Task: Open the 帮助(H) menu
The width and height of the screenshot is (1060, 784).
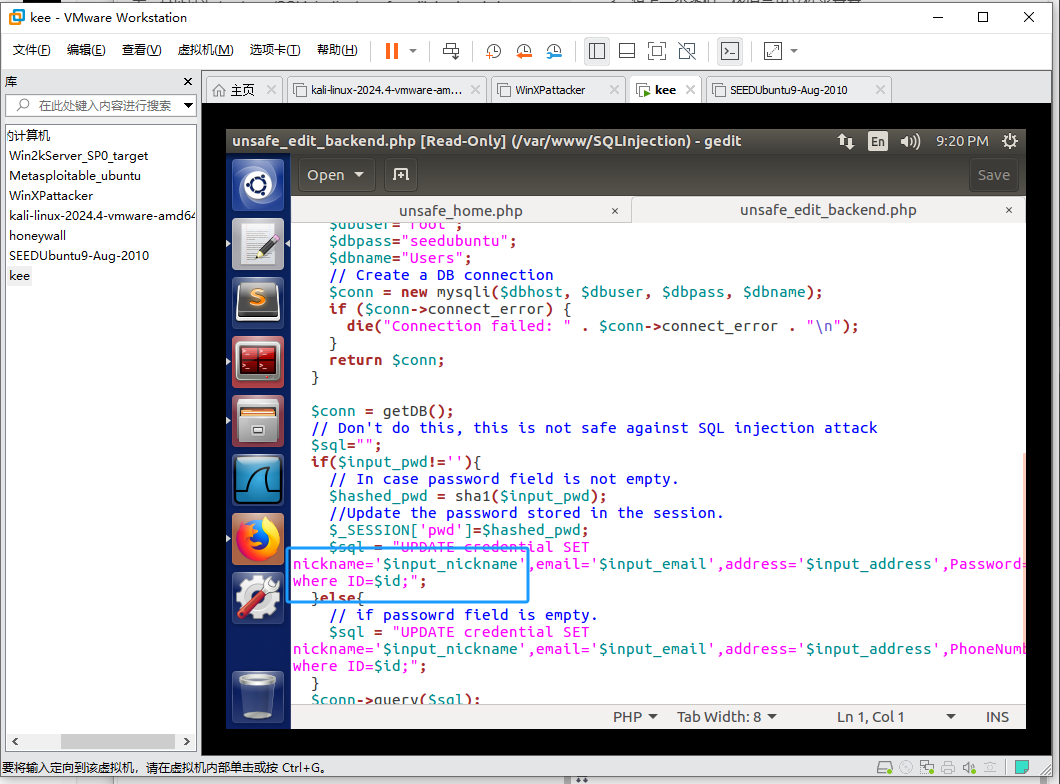Action: coord(337,50)
